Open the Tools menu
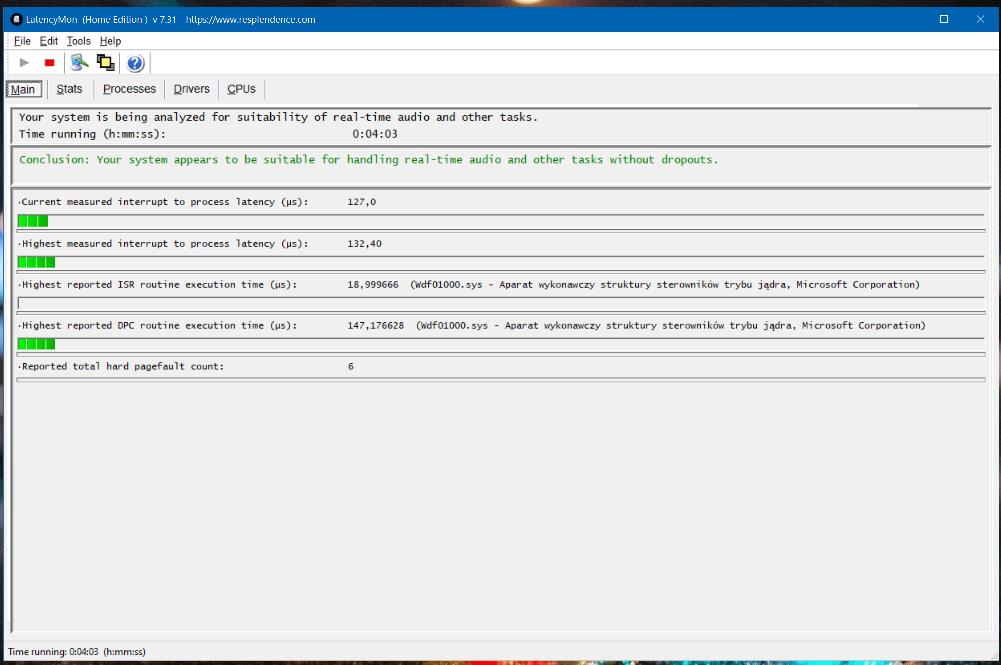The width and height of the screenshot is (1001, 665). point(79,41)
